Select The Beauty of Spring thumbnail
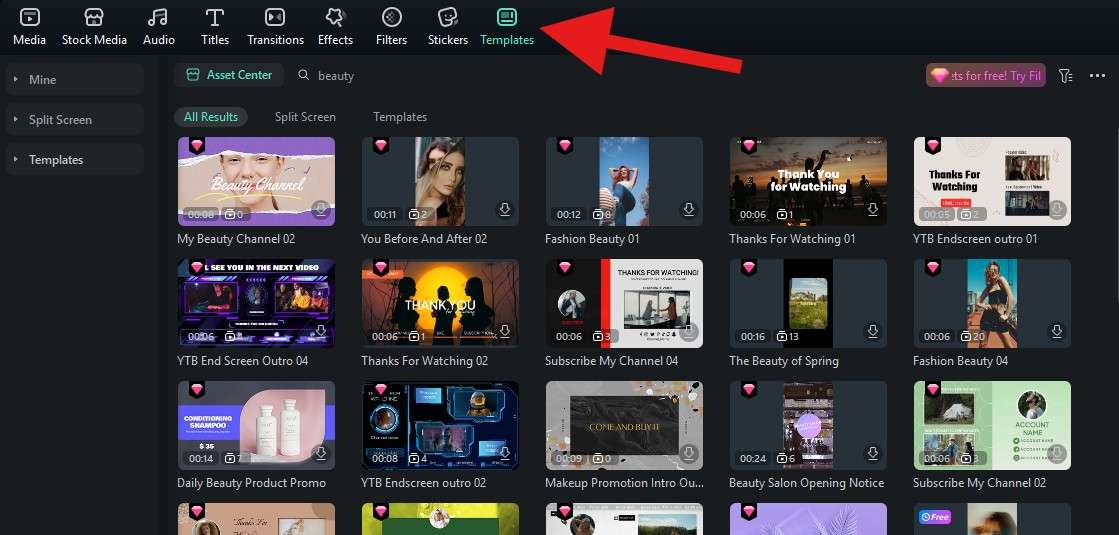The height and width of the screenshot is (535, 1119). point(808,303)
